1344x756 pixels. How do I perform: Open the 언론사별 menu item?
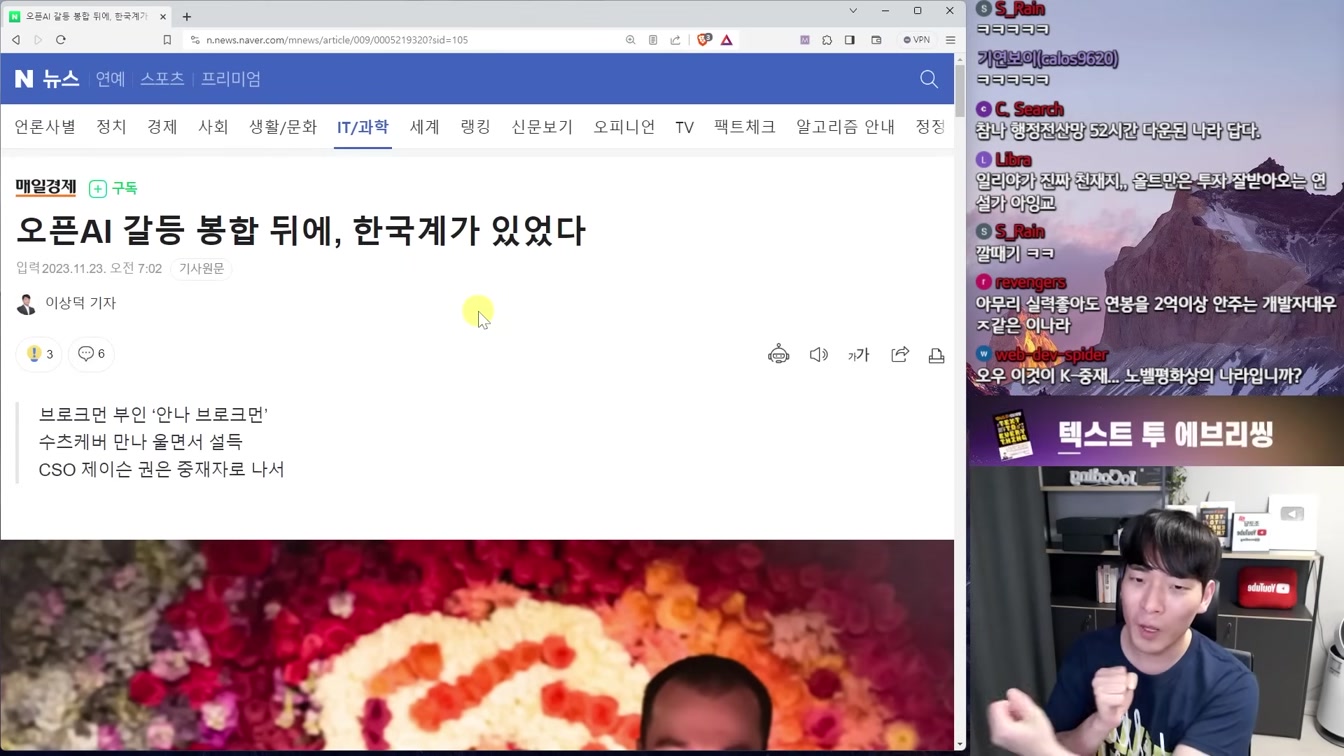(45, 127)
